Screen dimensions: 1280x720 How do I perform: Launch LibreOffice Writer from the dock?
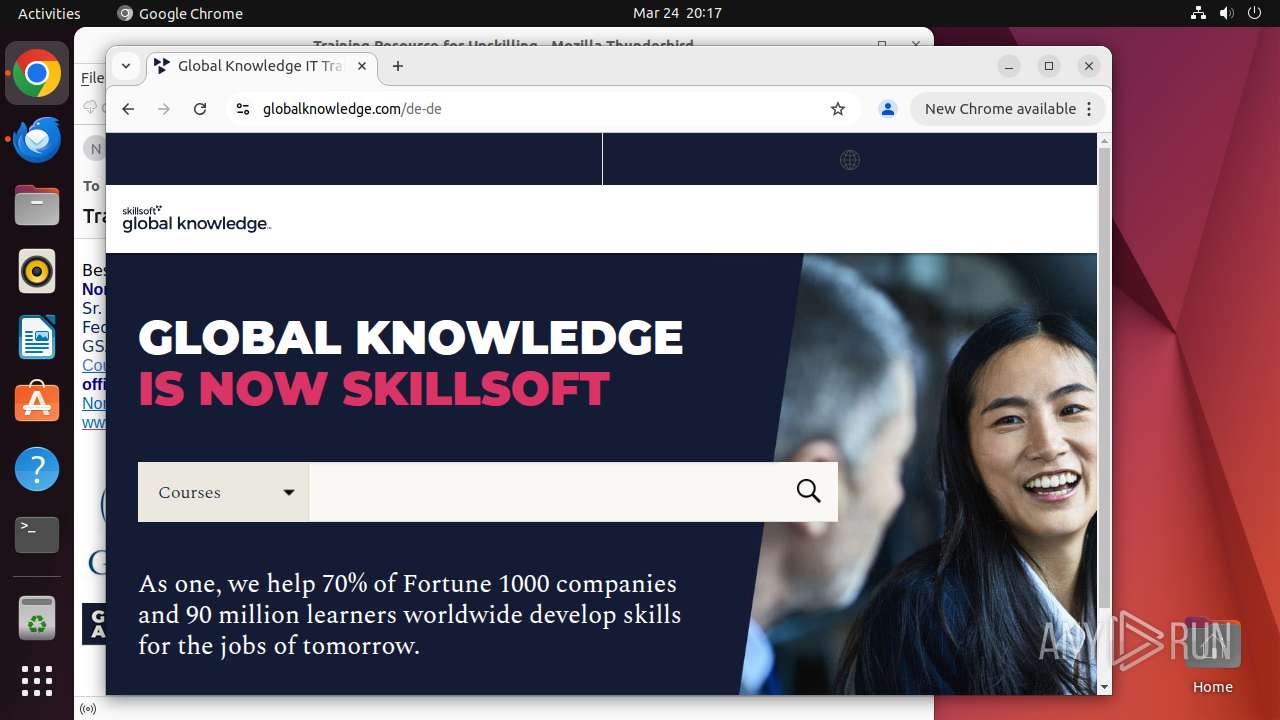37,337
